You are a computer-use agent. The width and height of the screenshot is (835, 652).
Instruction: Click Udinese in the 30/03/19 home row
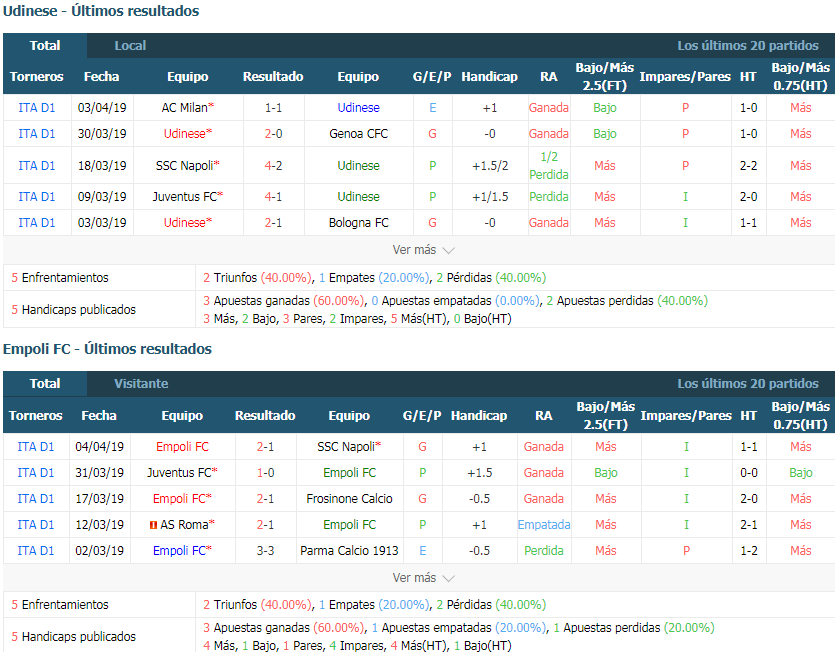click(x=184, y=134)
